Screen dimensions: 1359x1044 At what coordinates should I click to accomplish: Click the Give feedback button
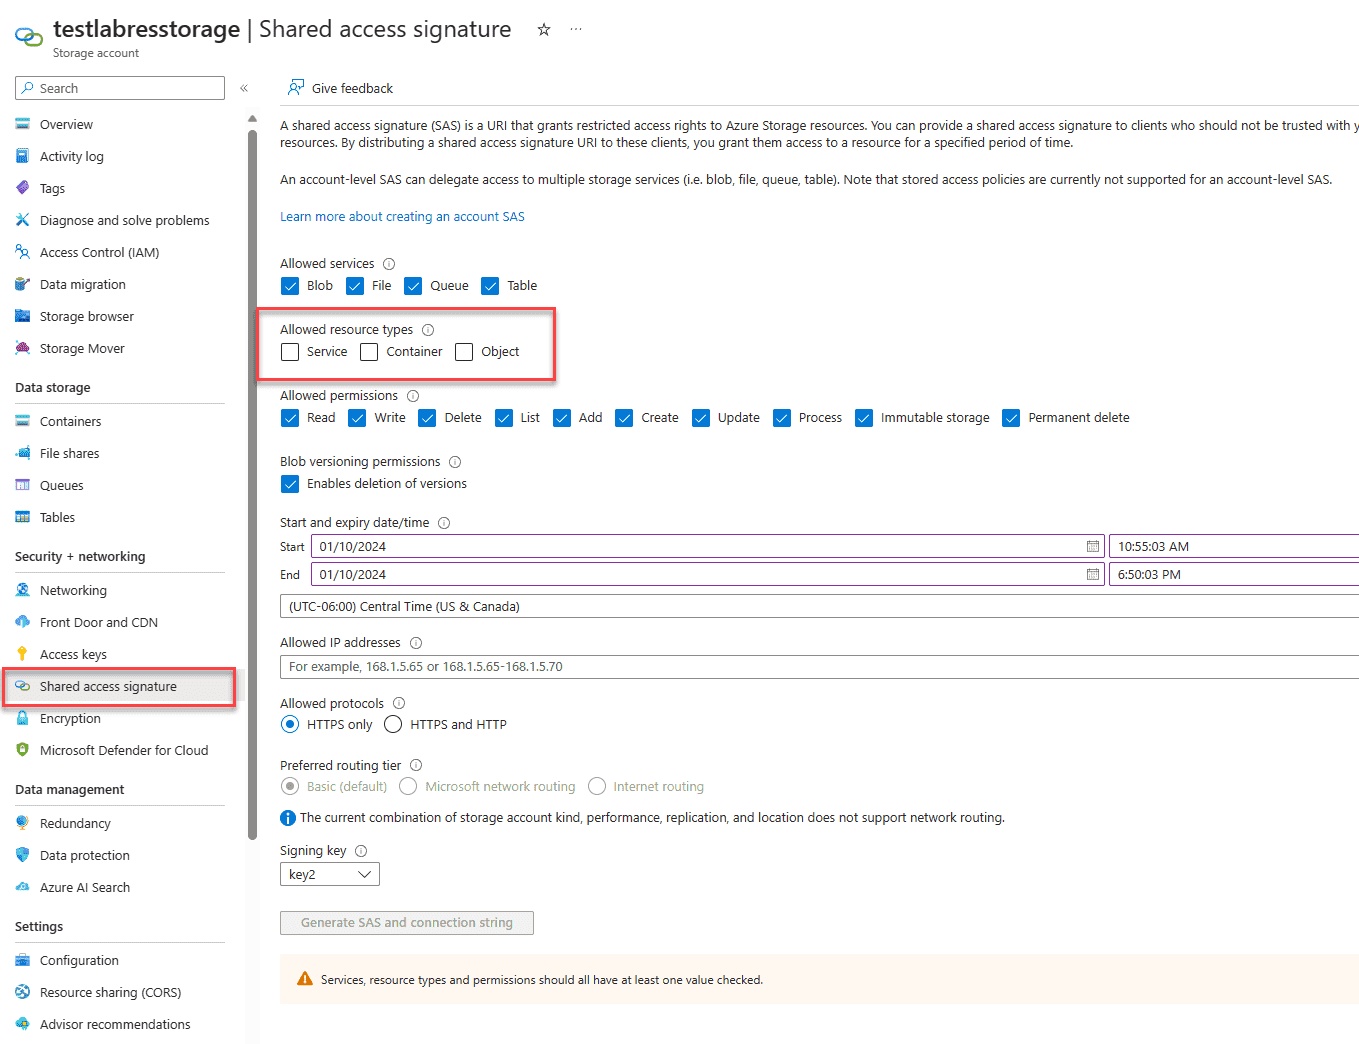(x=340, y=88)
